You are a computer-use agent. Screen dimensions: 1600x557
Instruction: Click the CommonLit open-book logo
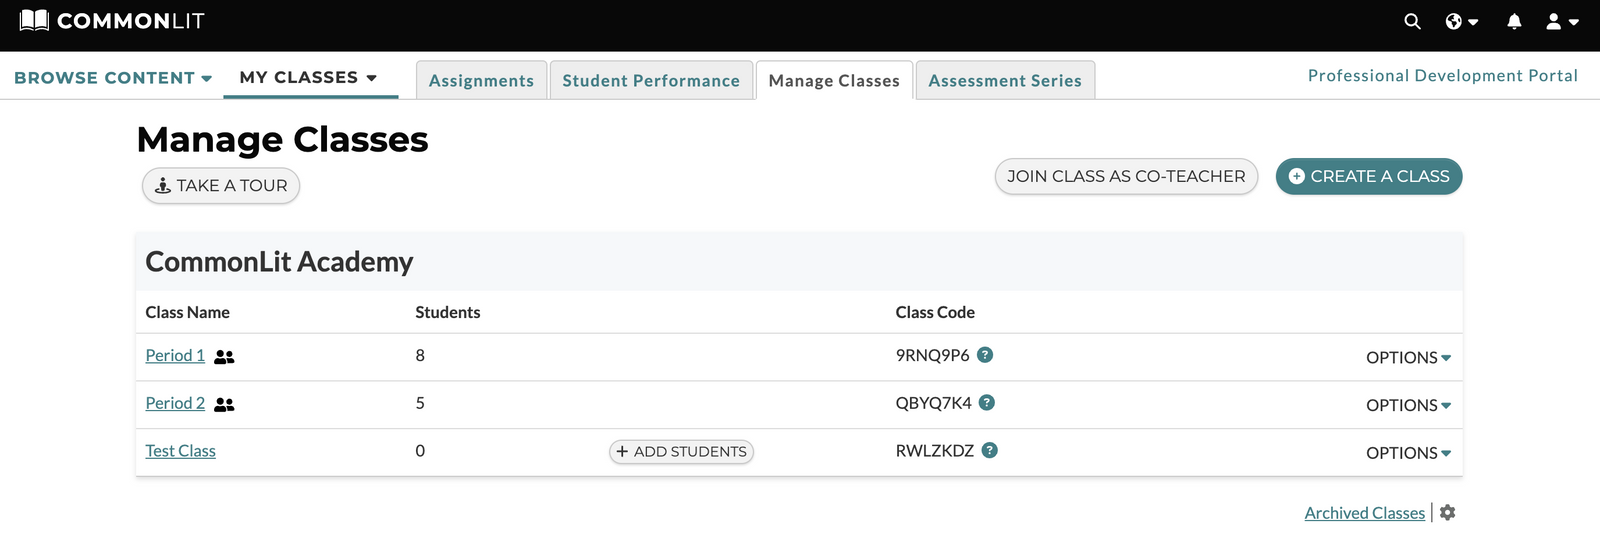[34, 20]
